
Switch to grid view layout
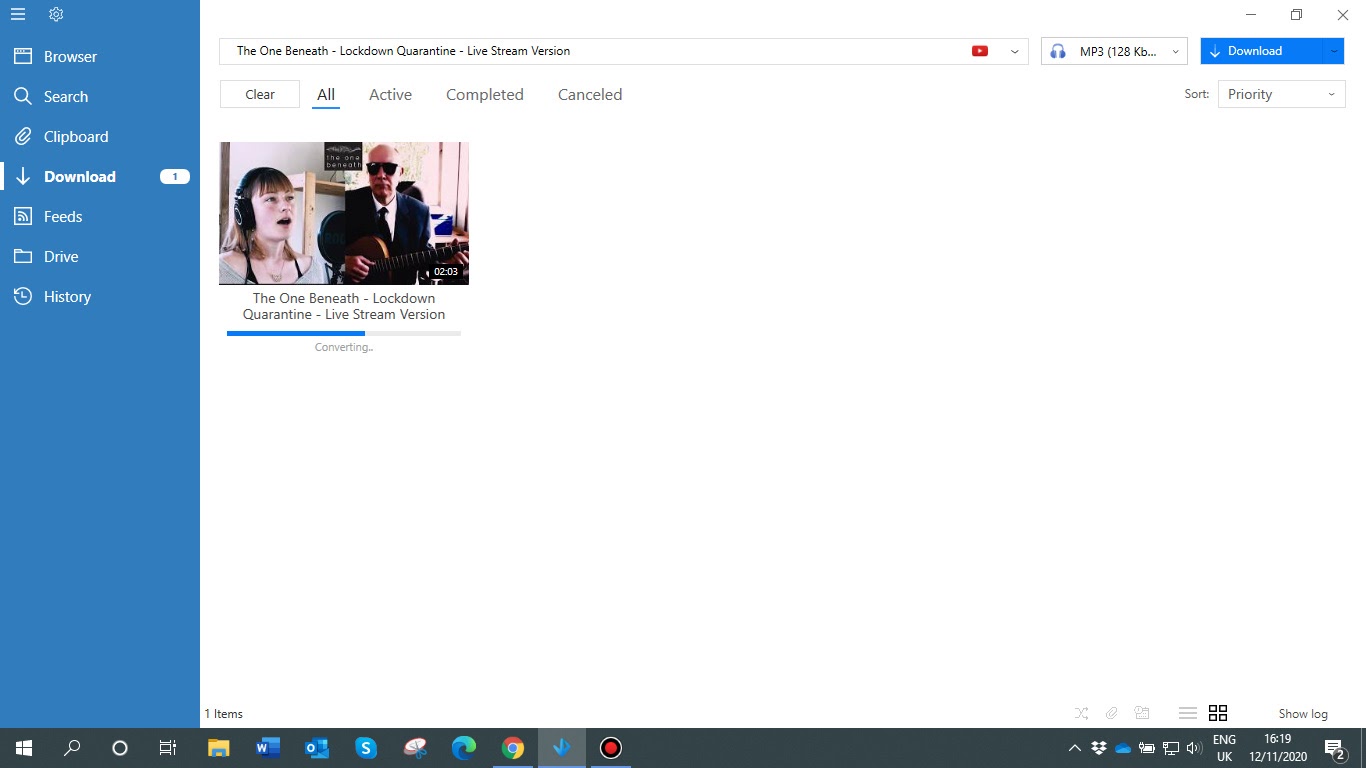pos(1218,713)
